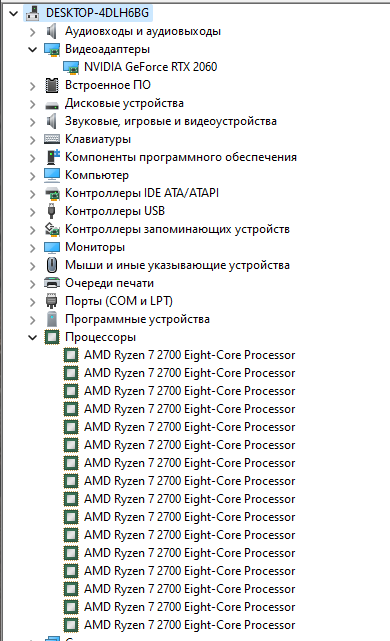Expand Звуковые, игровые и видеоустройства node
Viewport: 390px width, 641px height.
(33, 122)
